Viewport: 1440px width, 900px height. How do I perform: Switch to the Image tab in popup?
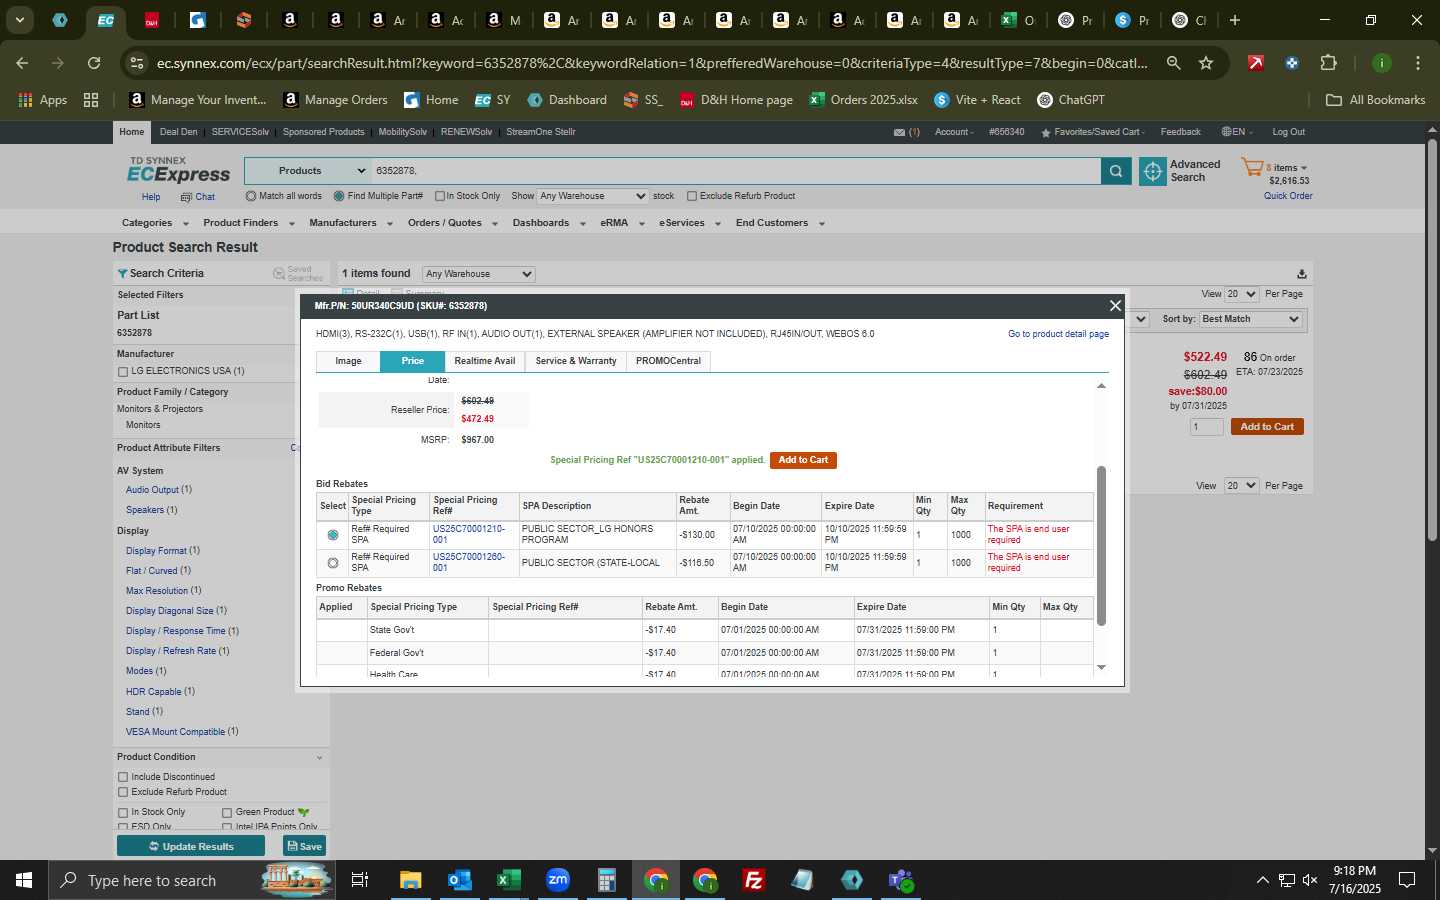click(348, 361)
